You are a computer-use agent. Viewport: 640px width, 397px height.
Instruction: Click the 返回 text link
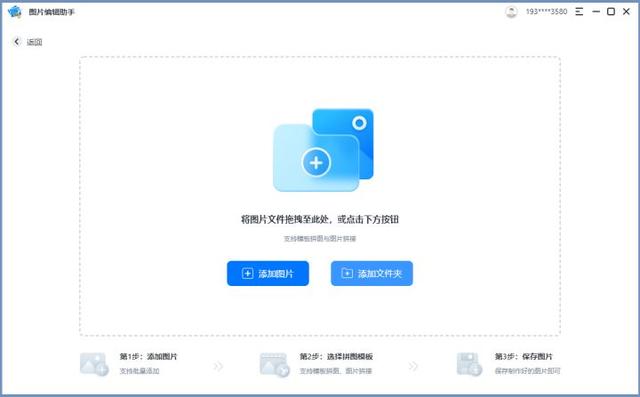34,42
